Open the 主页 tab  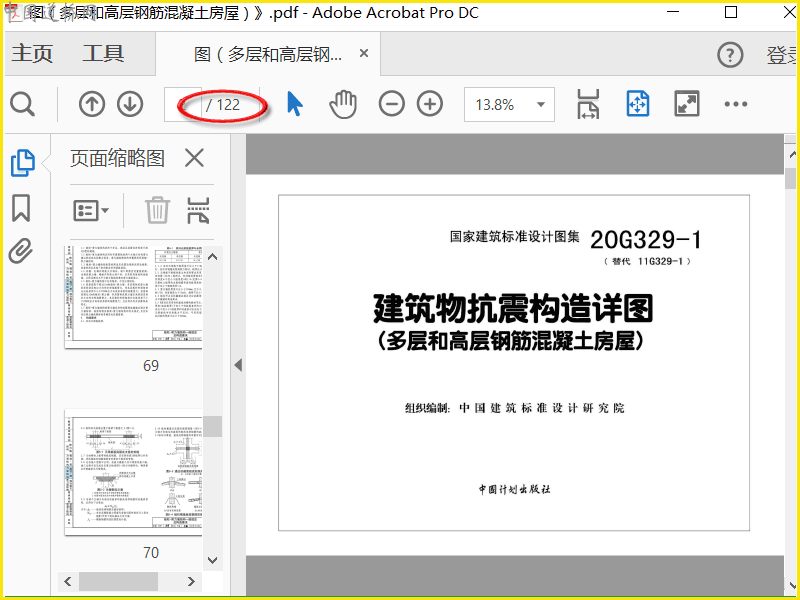(32, 53)
